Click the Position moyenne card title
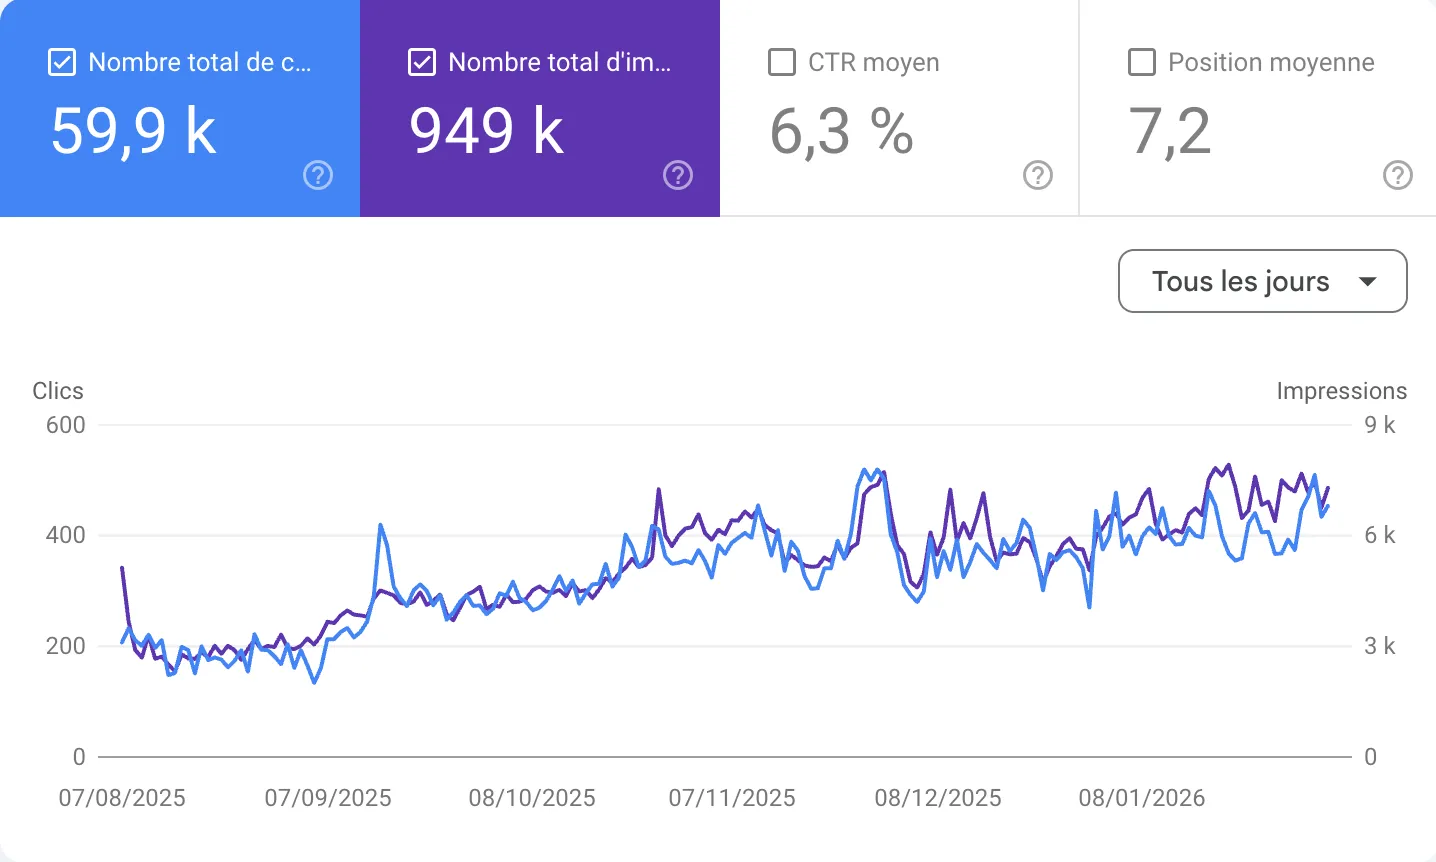The image size is (1436, 862). [x=1271, y=62]
